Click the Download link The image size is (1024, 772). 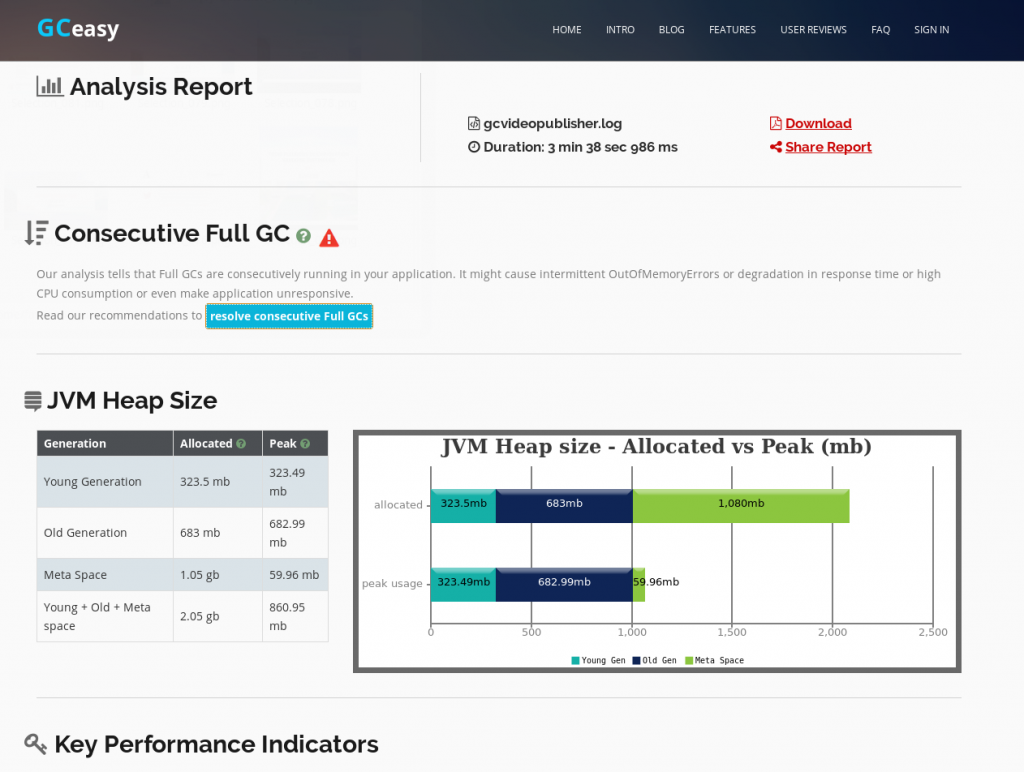pos(820,122)
